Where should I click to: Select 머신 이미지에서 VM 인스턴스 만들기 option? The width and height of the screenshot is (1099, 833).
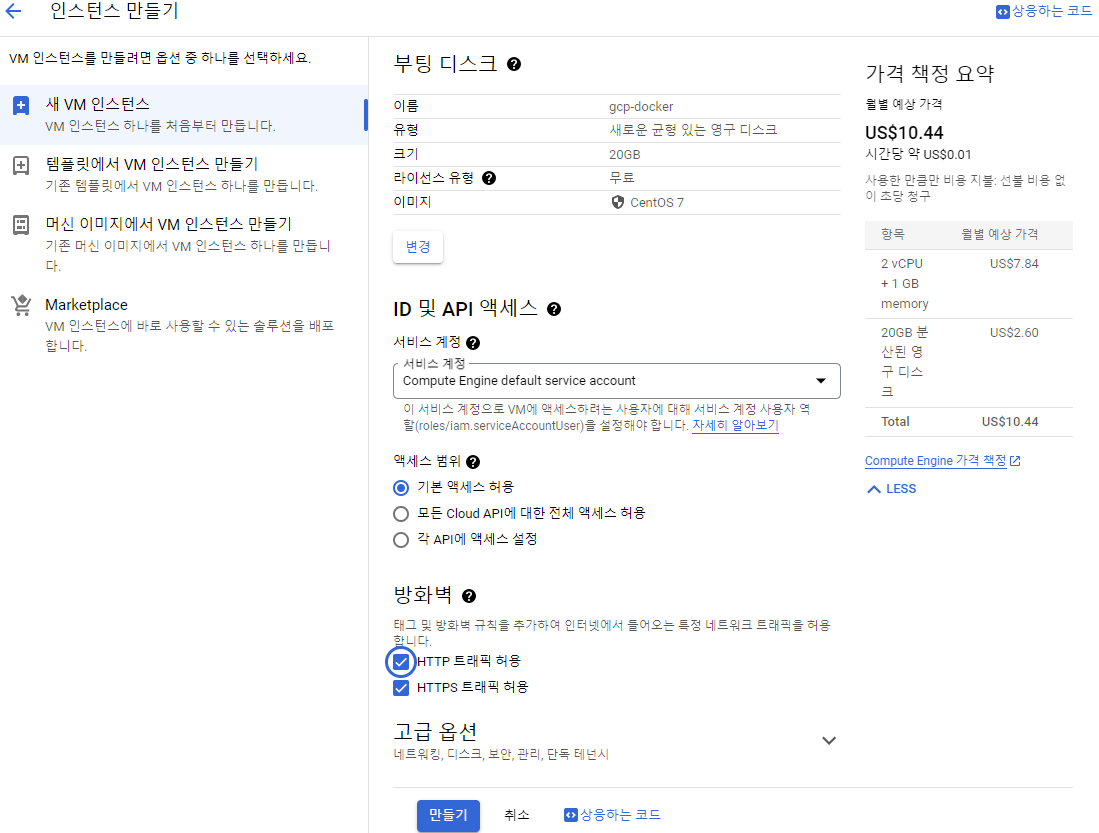184,244
